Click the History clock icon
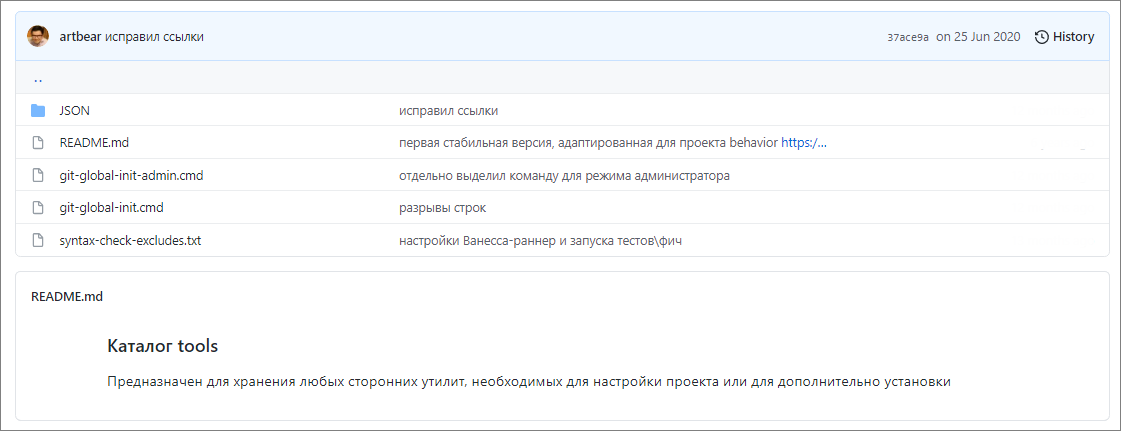 [x=1041, y=37]
